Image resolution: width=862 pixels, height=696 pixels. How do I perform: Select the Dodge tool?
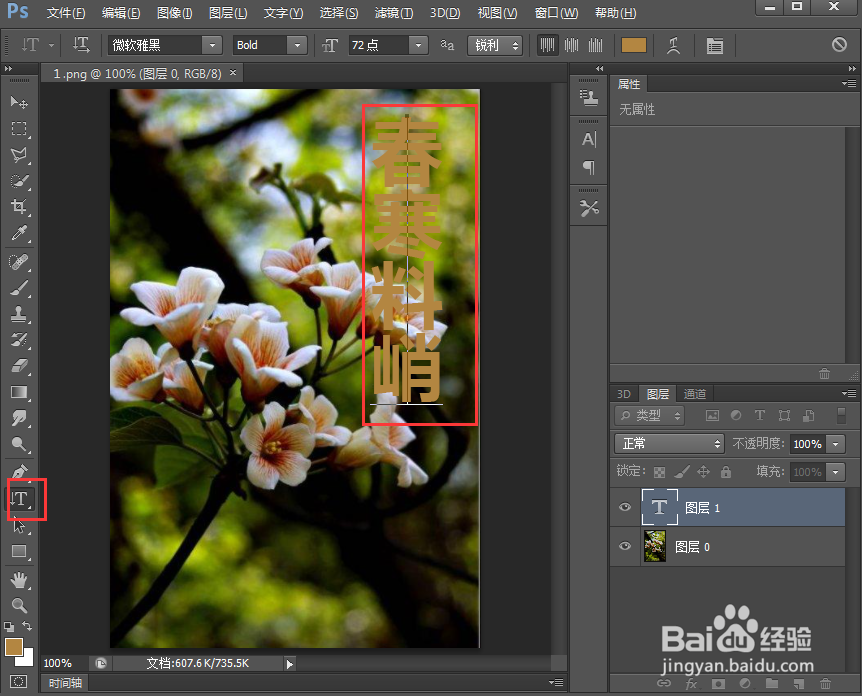point(19,444)
